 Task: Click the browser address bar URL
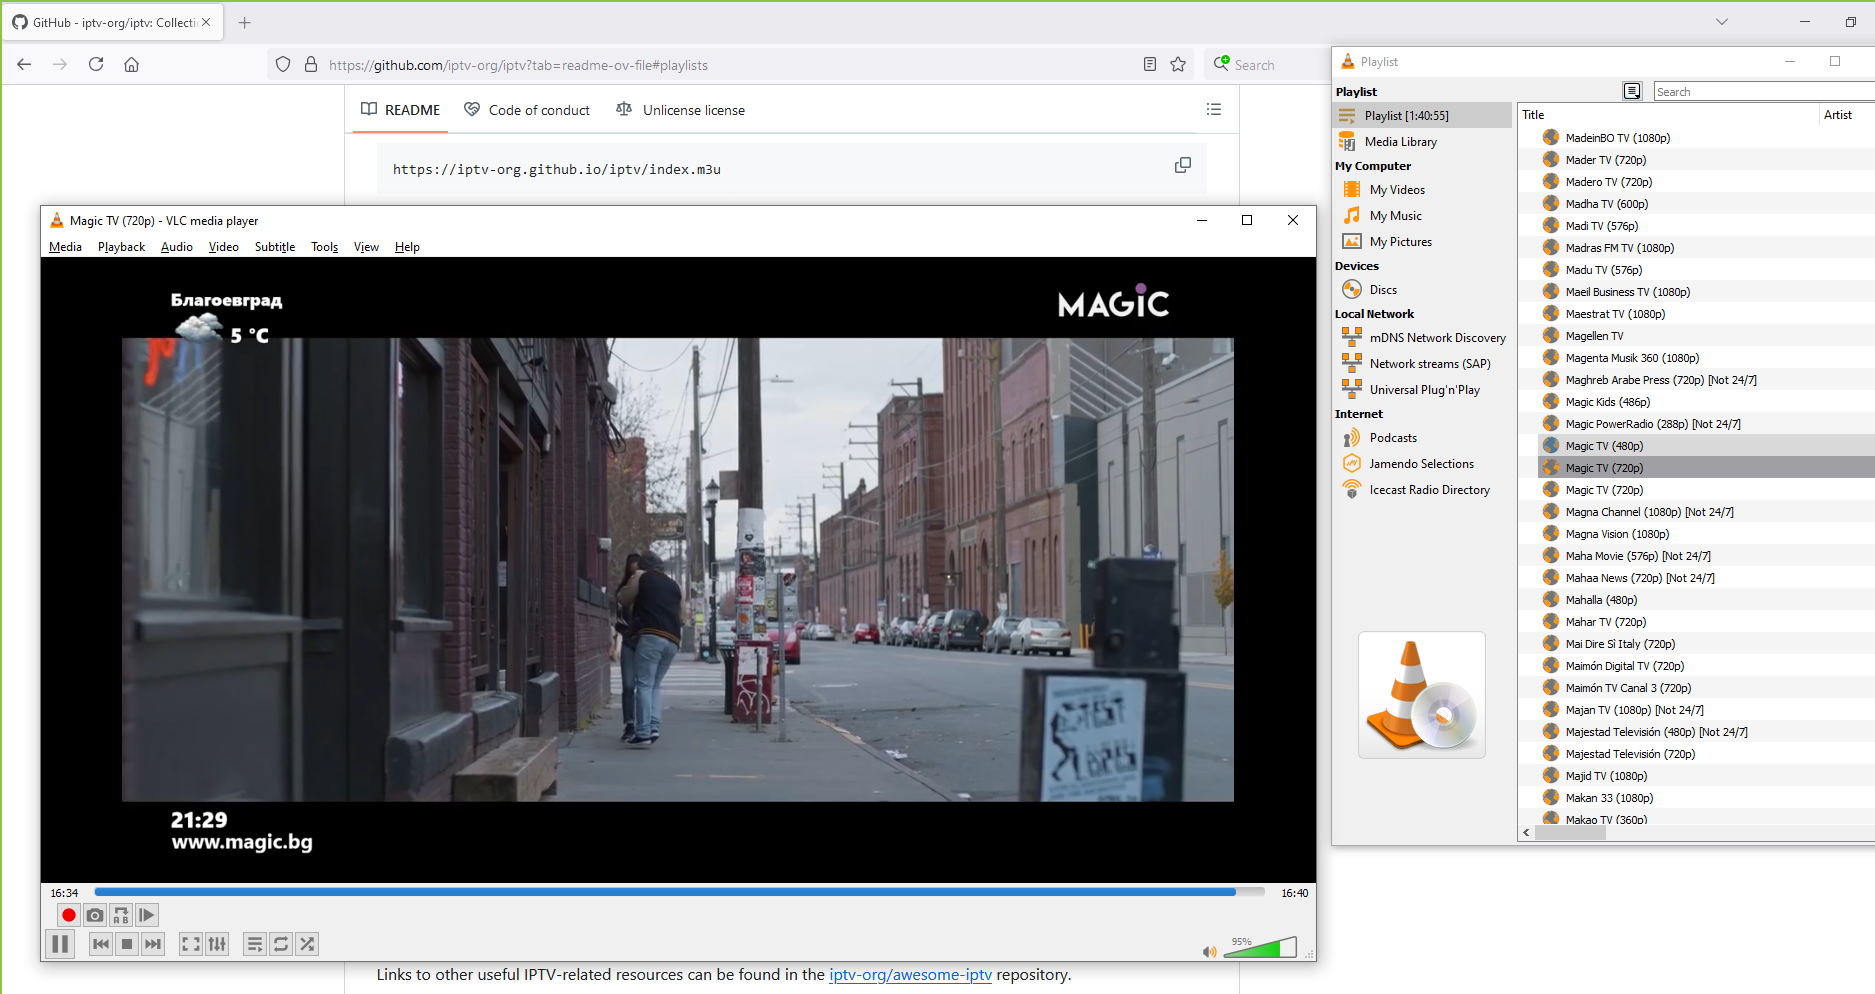click(518, 65)
